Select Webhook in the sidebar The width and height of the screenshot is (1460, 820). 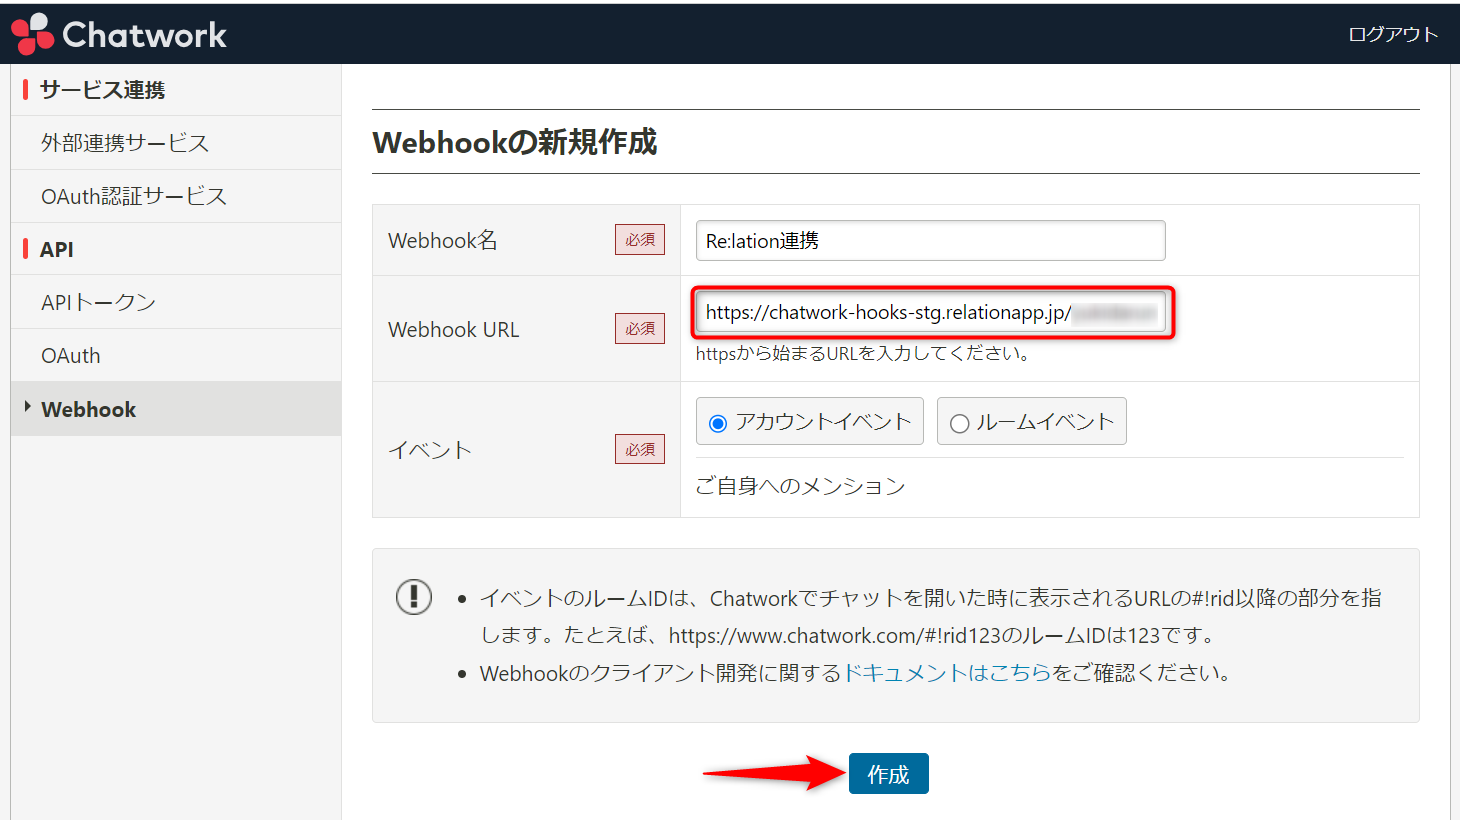176,409
